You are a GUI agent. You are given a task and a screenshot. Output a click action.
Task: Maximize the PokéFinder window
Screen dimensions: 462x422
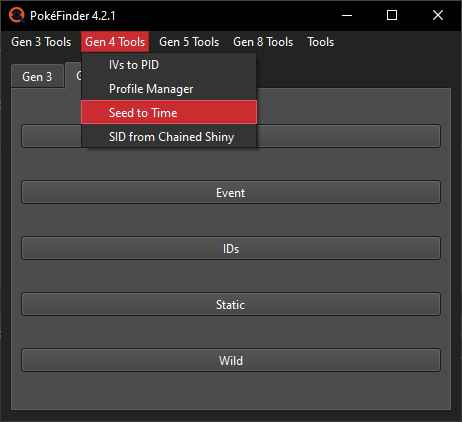[x=392, y=15]
